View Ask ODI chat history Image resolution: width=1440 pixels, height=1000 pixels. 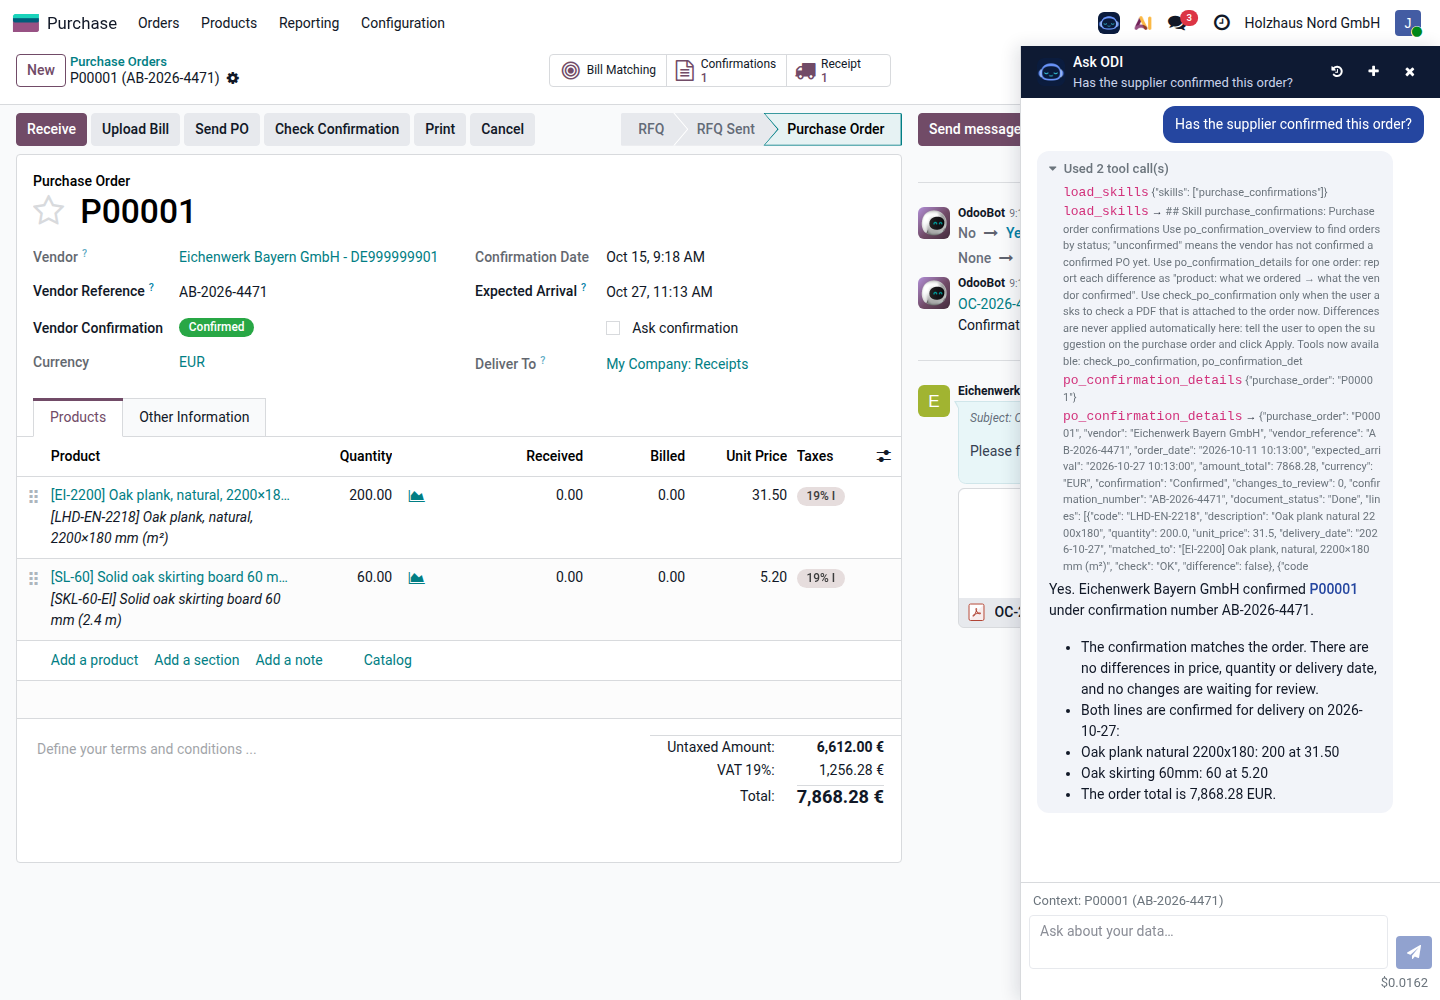tap(1337, 71)
